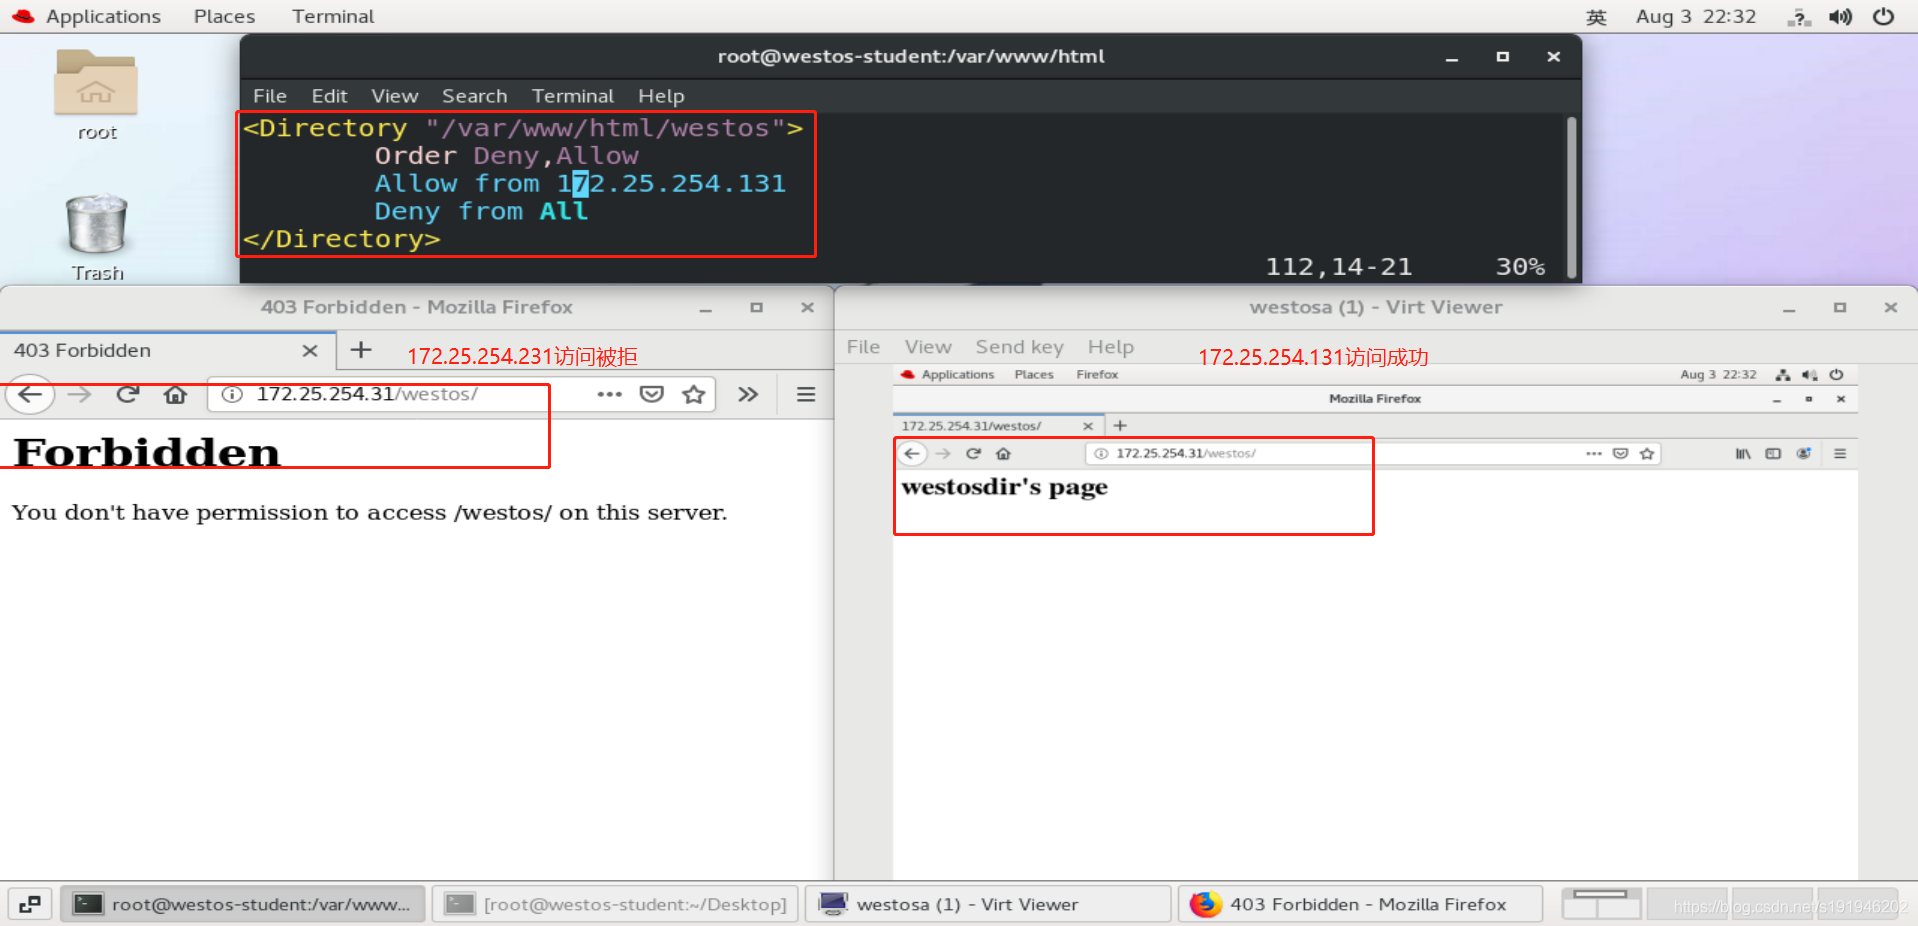Close the 403 Forbidden tab
1918x926 pixels.
(310, 351)
